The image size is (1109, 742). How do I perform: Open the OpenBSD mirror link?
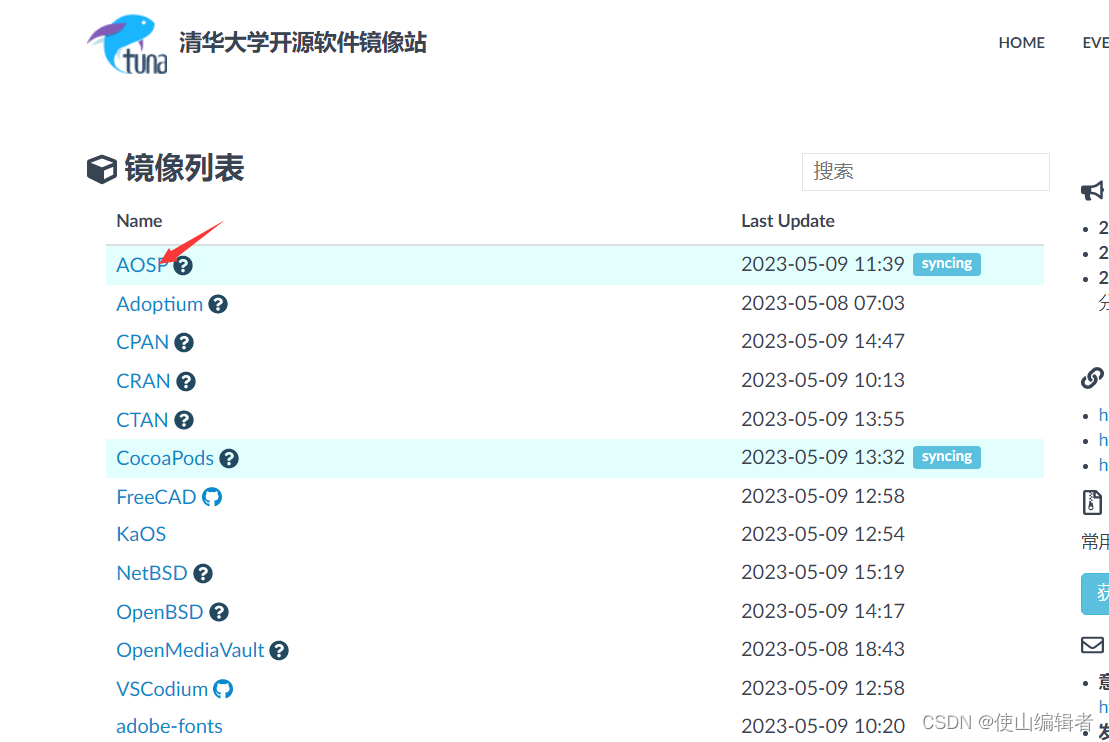point(159,612)
